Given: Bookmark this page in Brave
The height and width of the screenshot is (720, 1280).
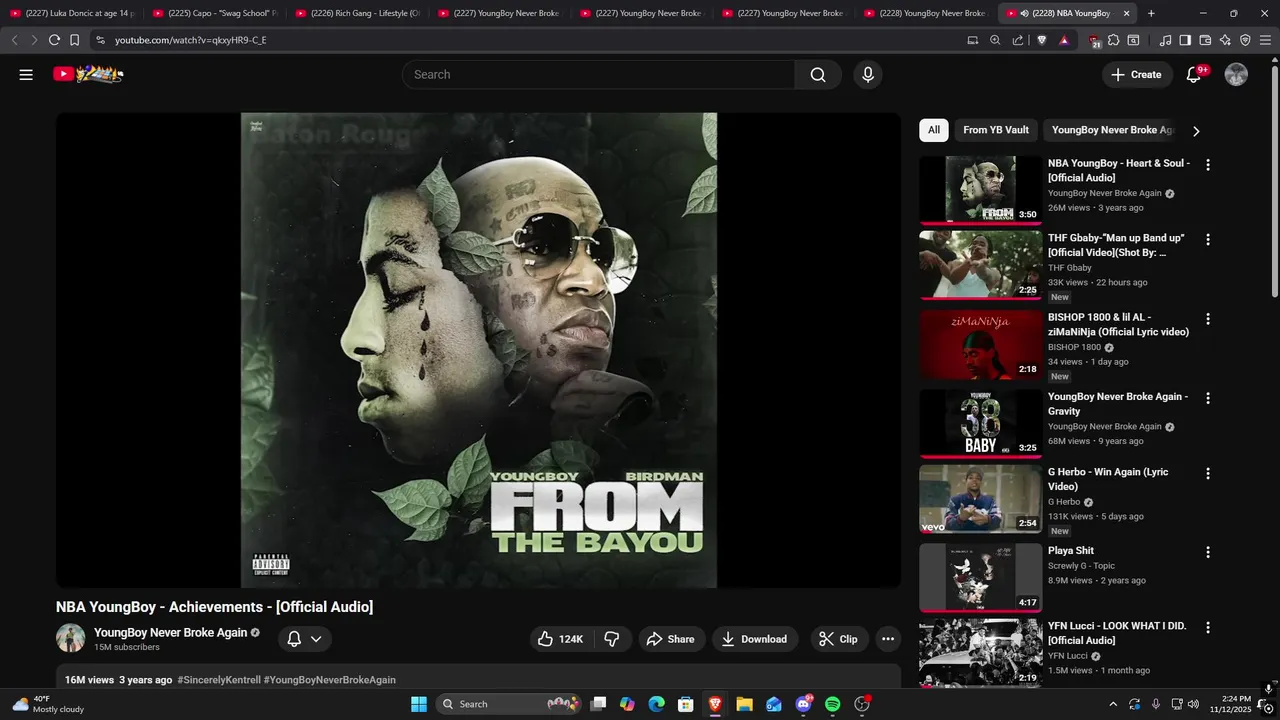Looking at the screenshot, I should 74,40.
